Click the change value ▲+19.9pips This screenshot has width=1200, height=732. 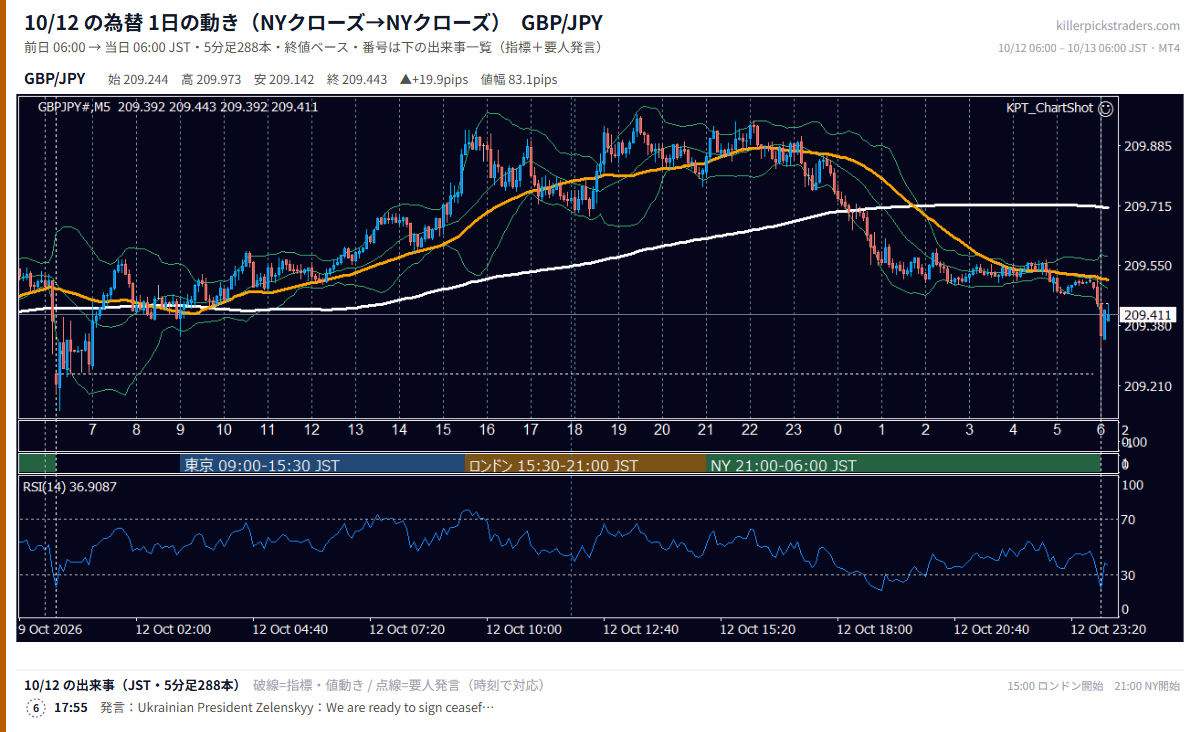(x=435, y=79)
